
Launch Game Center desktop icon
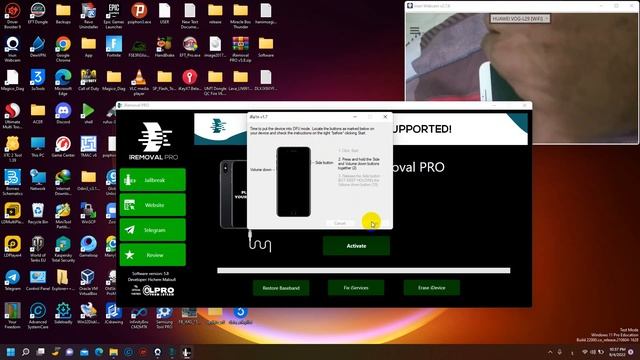(x=63, y=147)
